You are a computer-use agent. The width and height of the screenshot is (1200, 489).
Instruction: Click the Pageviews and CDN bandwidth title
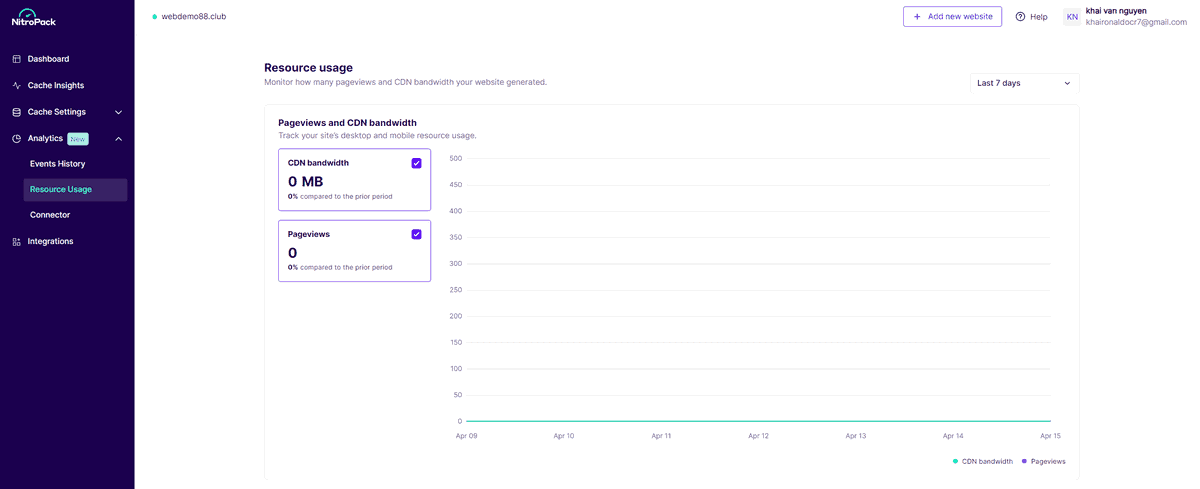[347, 123]
